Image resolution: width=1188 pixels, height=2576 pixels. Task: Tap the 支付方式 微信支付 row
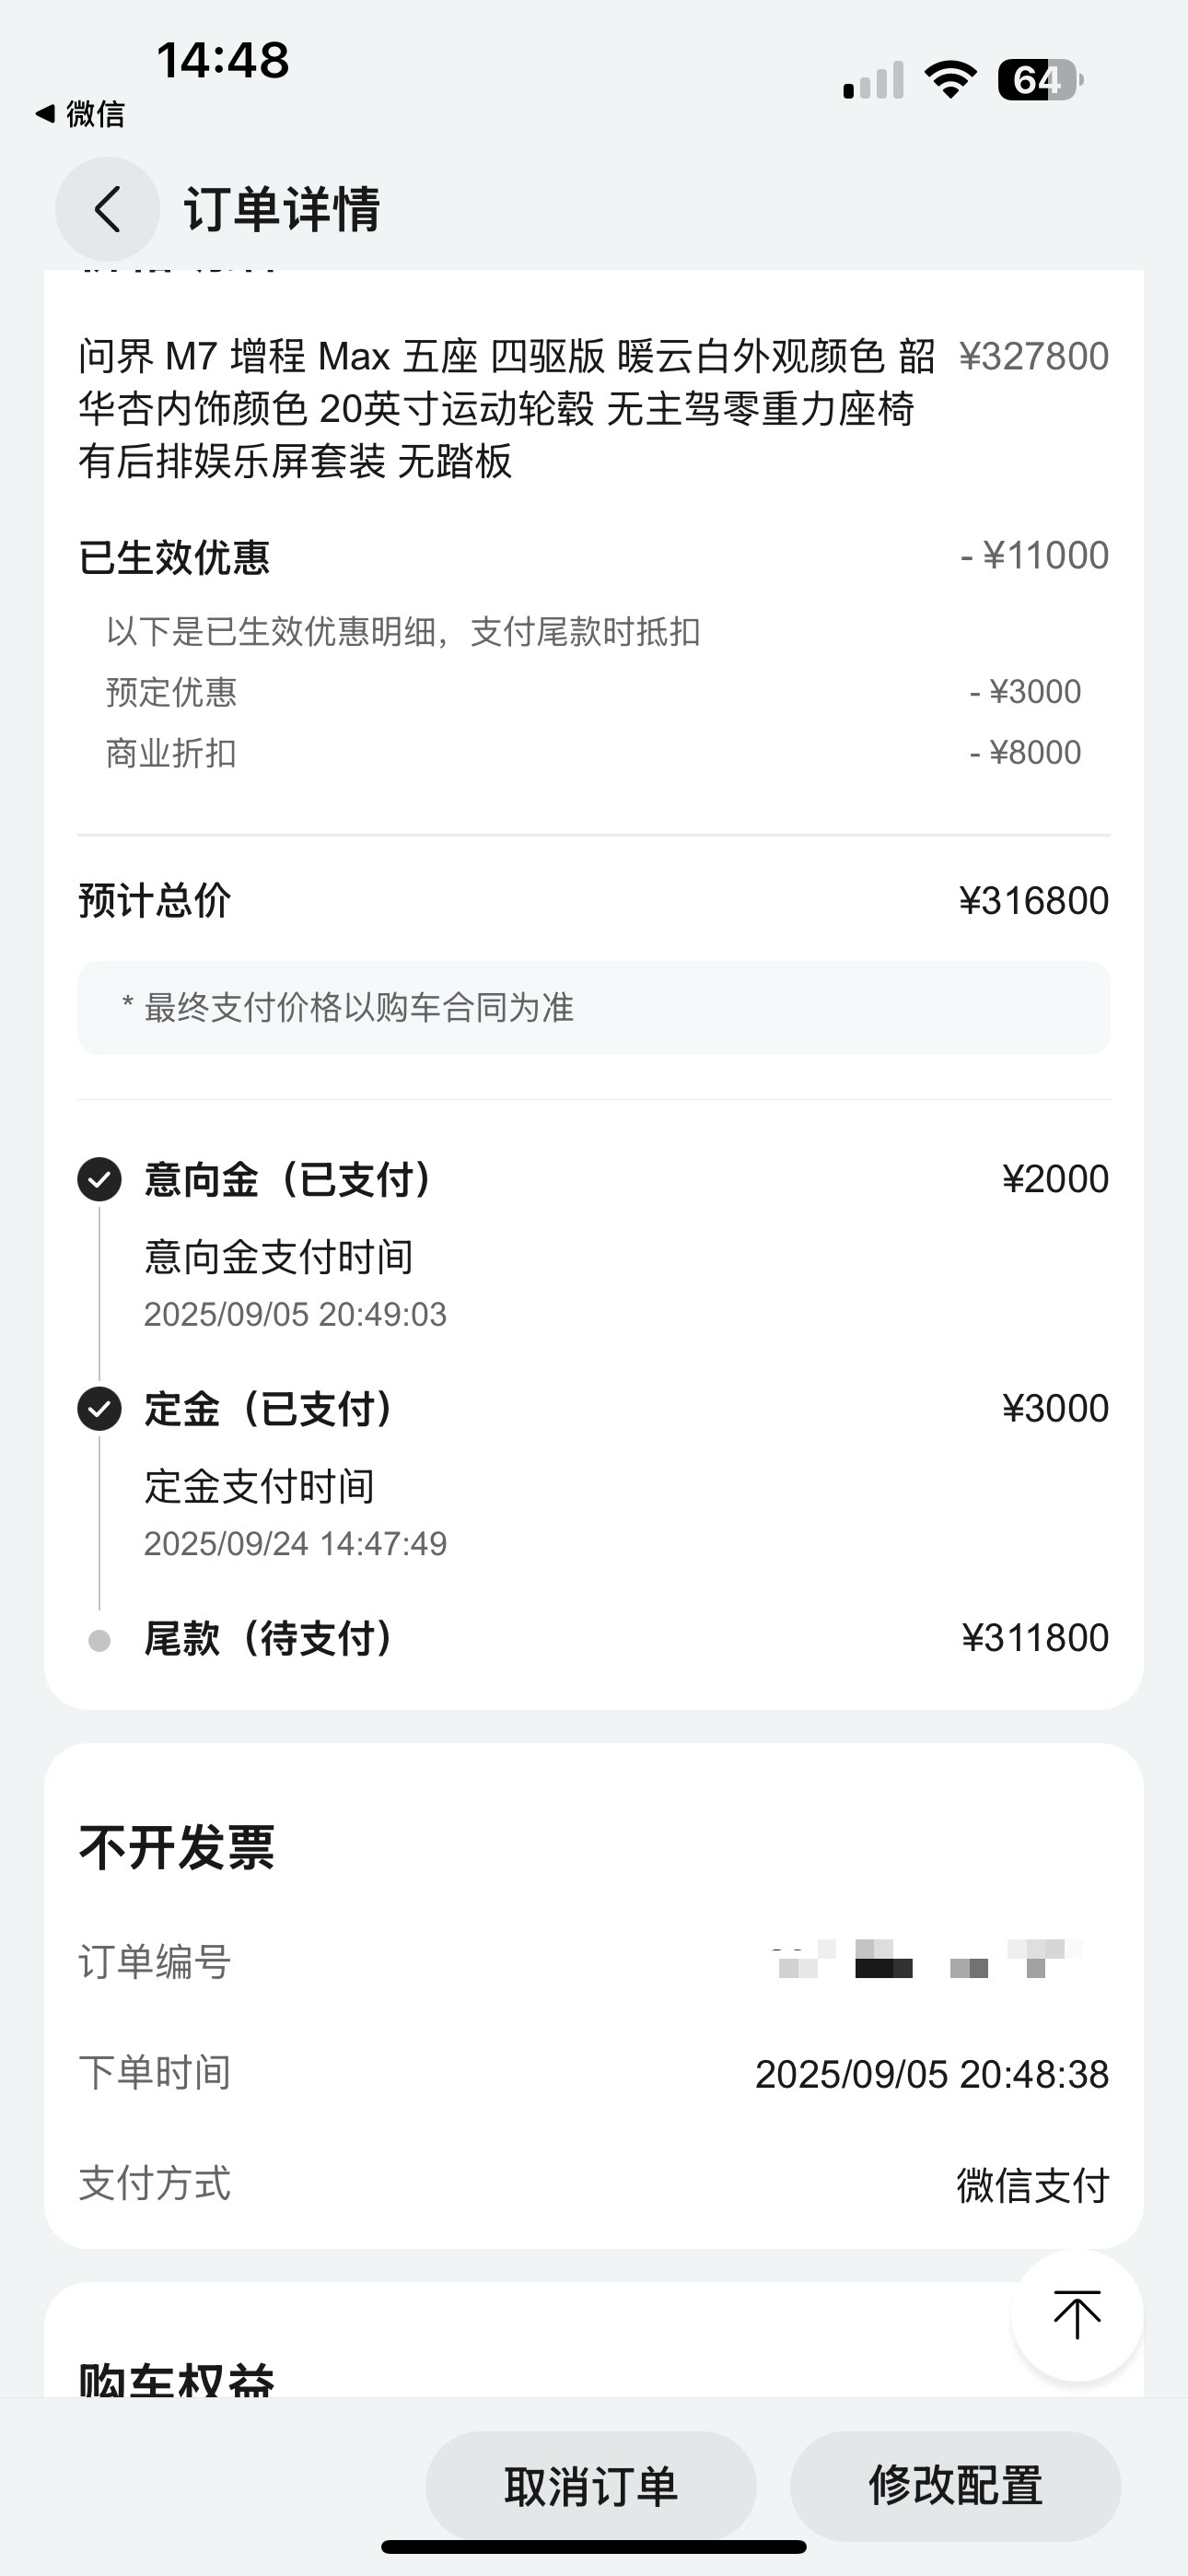coord(594,2184)
